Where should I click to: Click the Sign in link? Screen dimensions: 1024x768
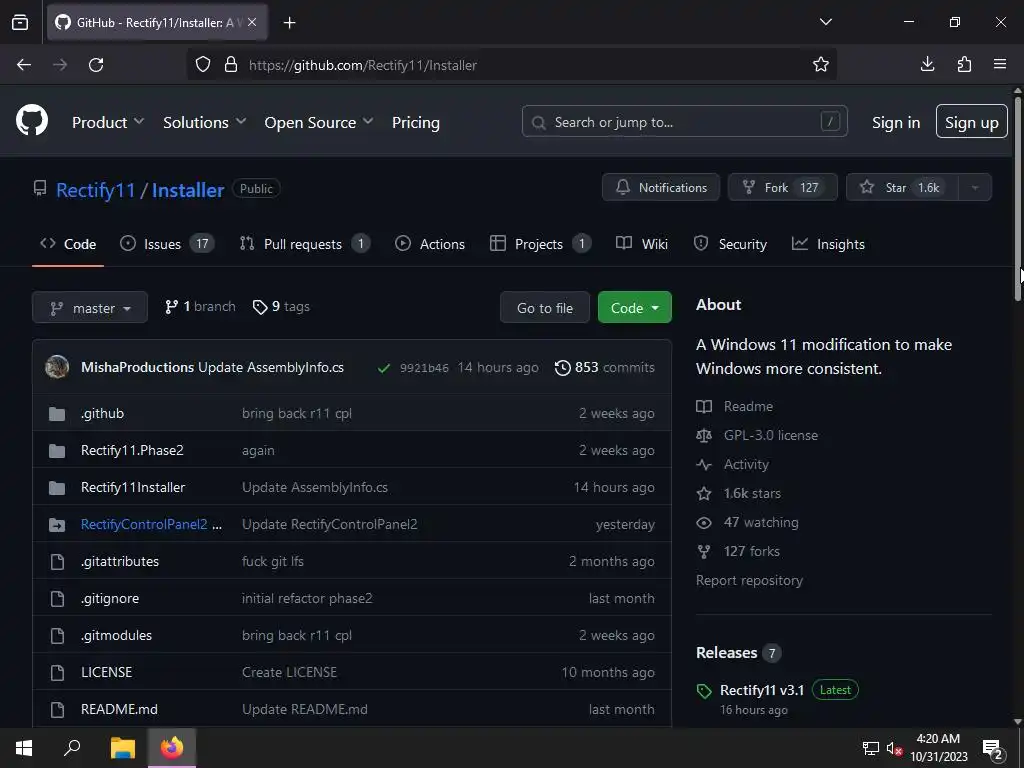click(x=895, y=122)
